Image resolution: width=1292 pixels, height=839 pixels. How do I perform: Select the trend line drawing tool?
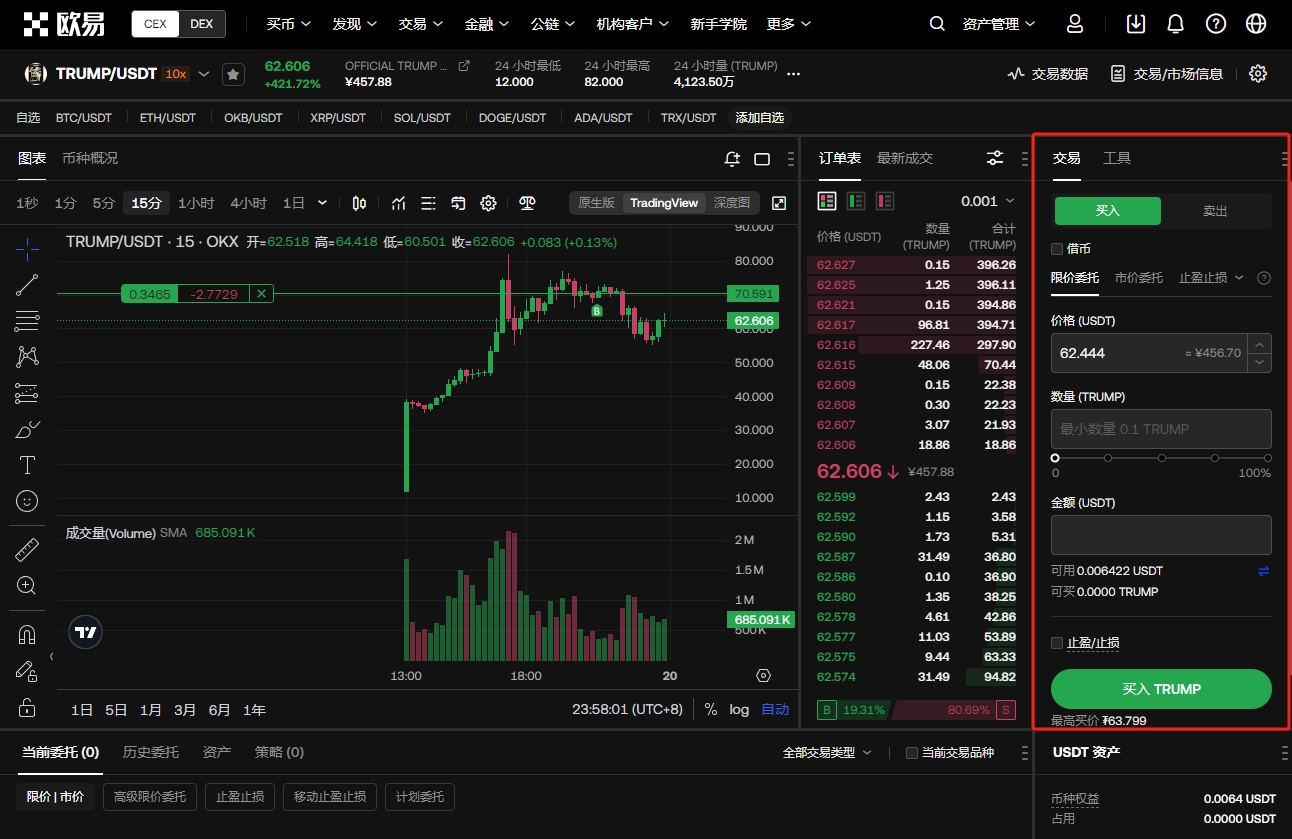coord(26,284)
